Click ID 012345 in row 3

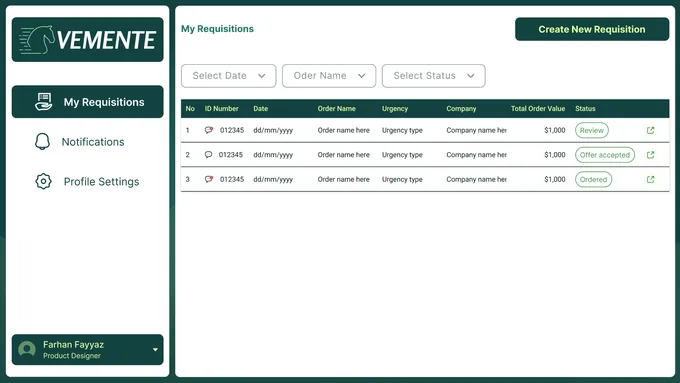click(232, 179)
